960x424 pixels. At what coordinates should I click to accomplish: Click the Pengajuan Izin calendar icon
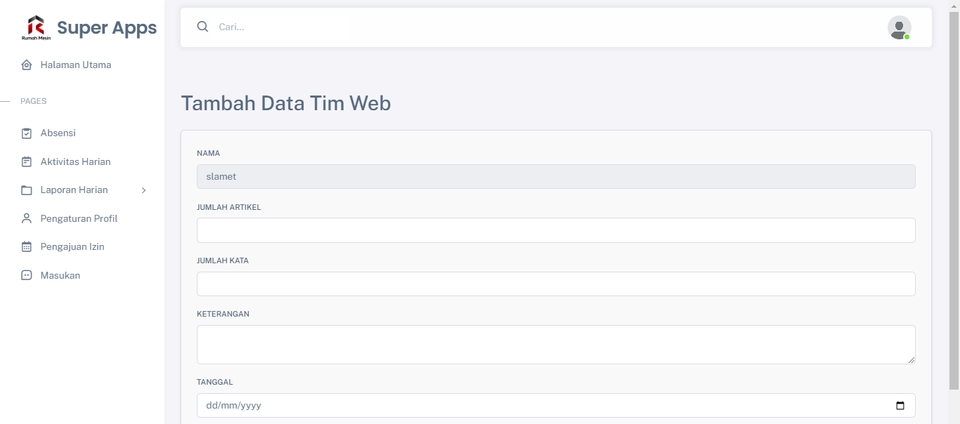pos(27,247)
